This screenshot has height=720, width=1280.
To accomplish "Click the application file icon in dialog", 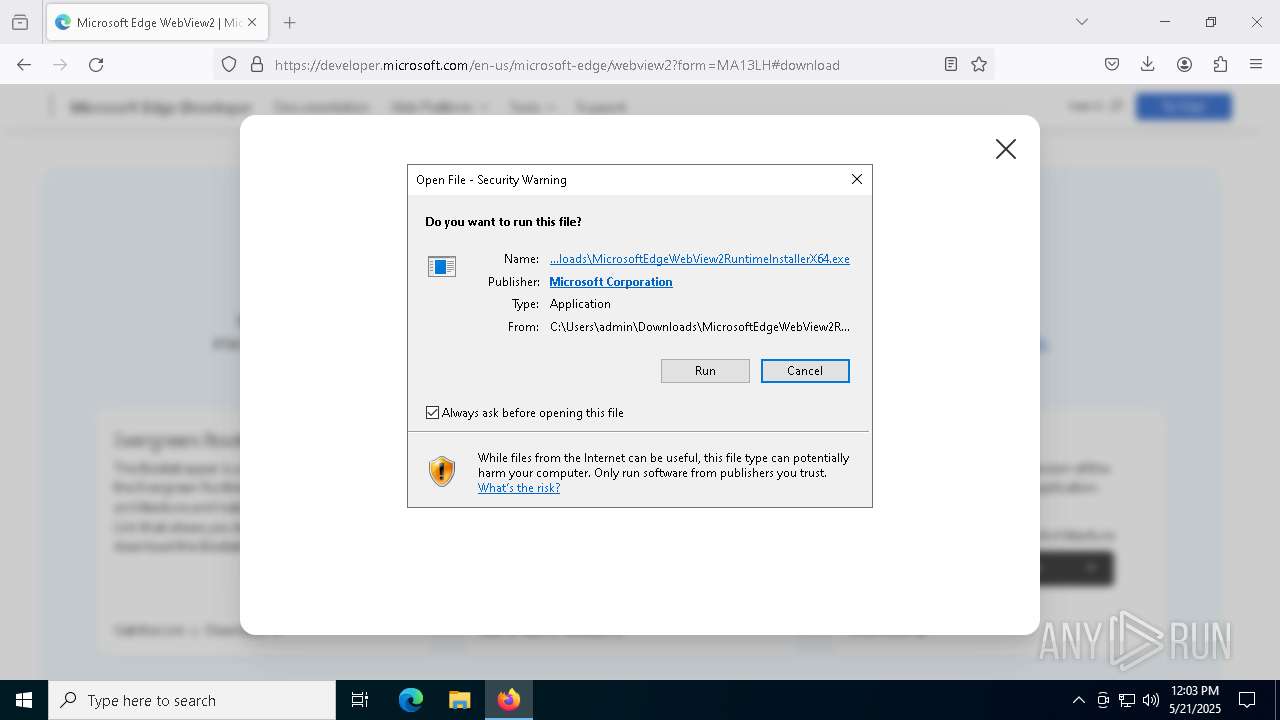I will pos(442,266).
